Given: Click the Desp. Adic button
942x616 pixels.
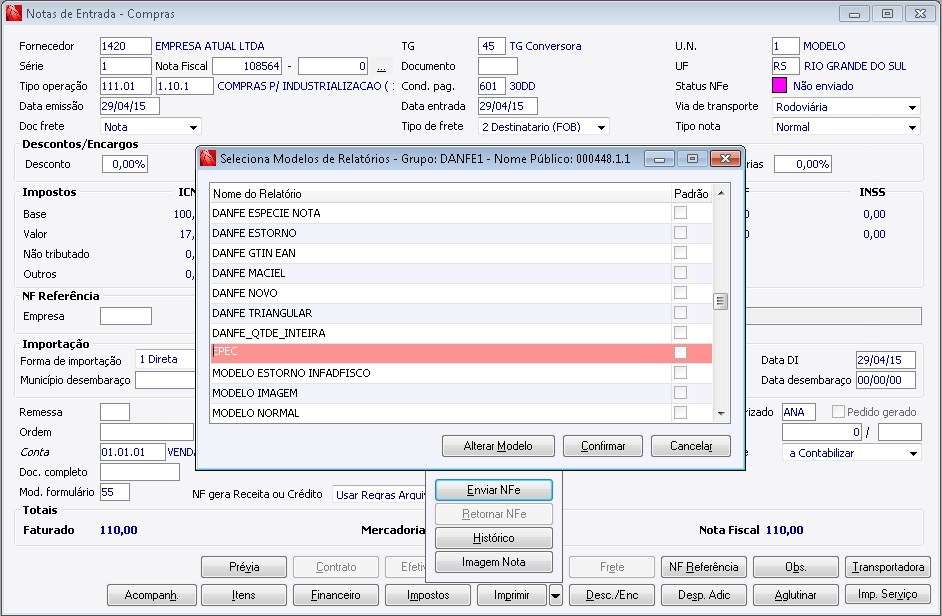Looking at the screenshot, I should [703, 595].
